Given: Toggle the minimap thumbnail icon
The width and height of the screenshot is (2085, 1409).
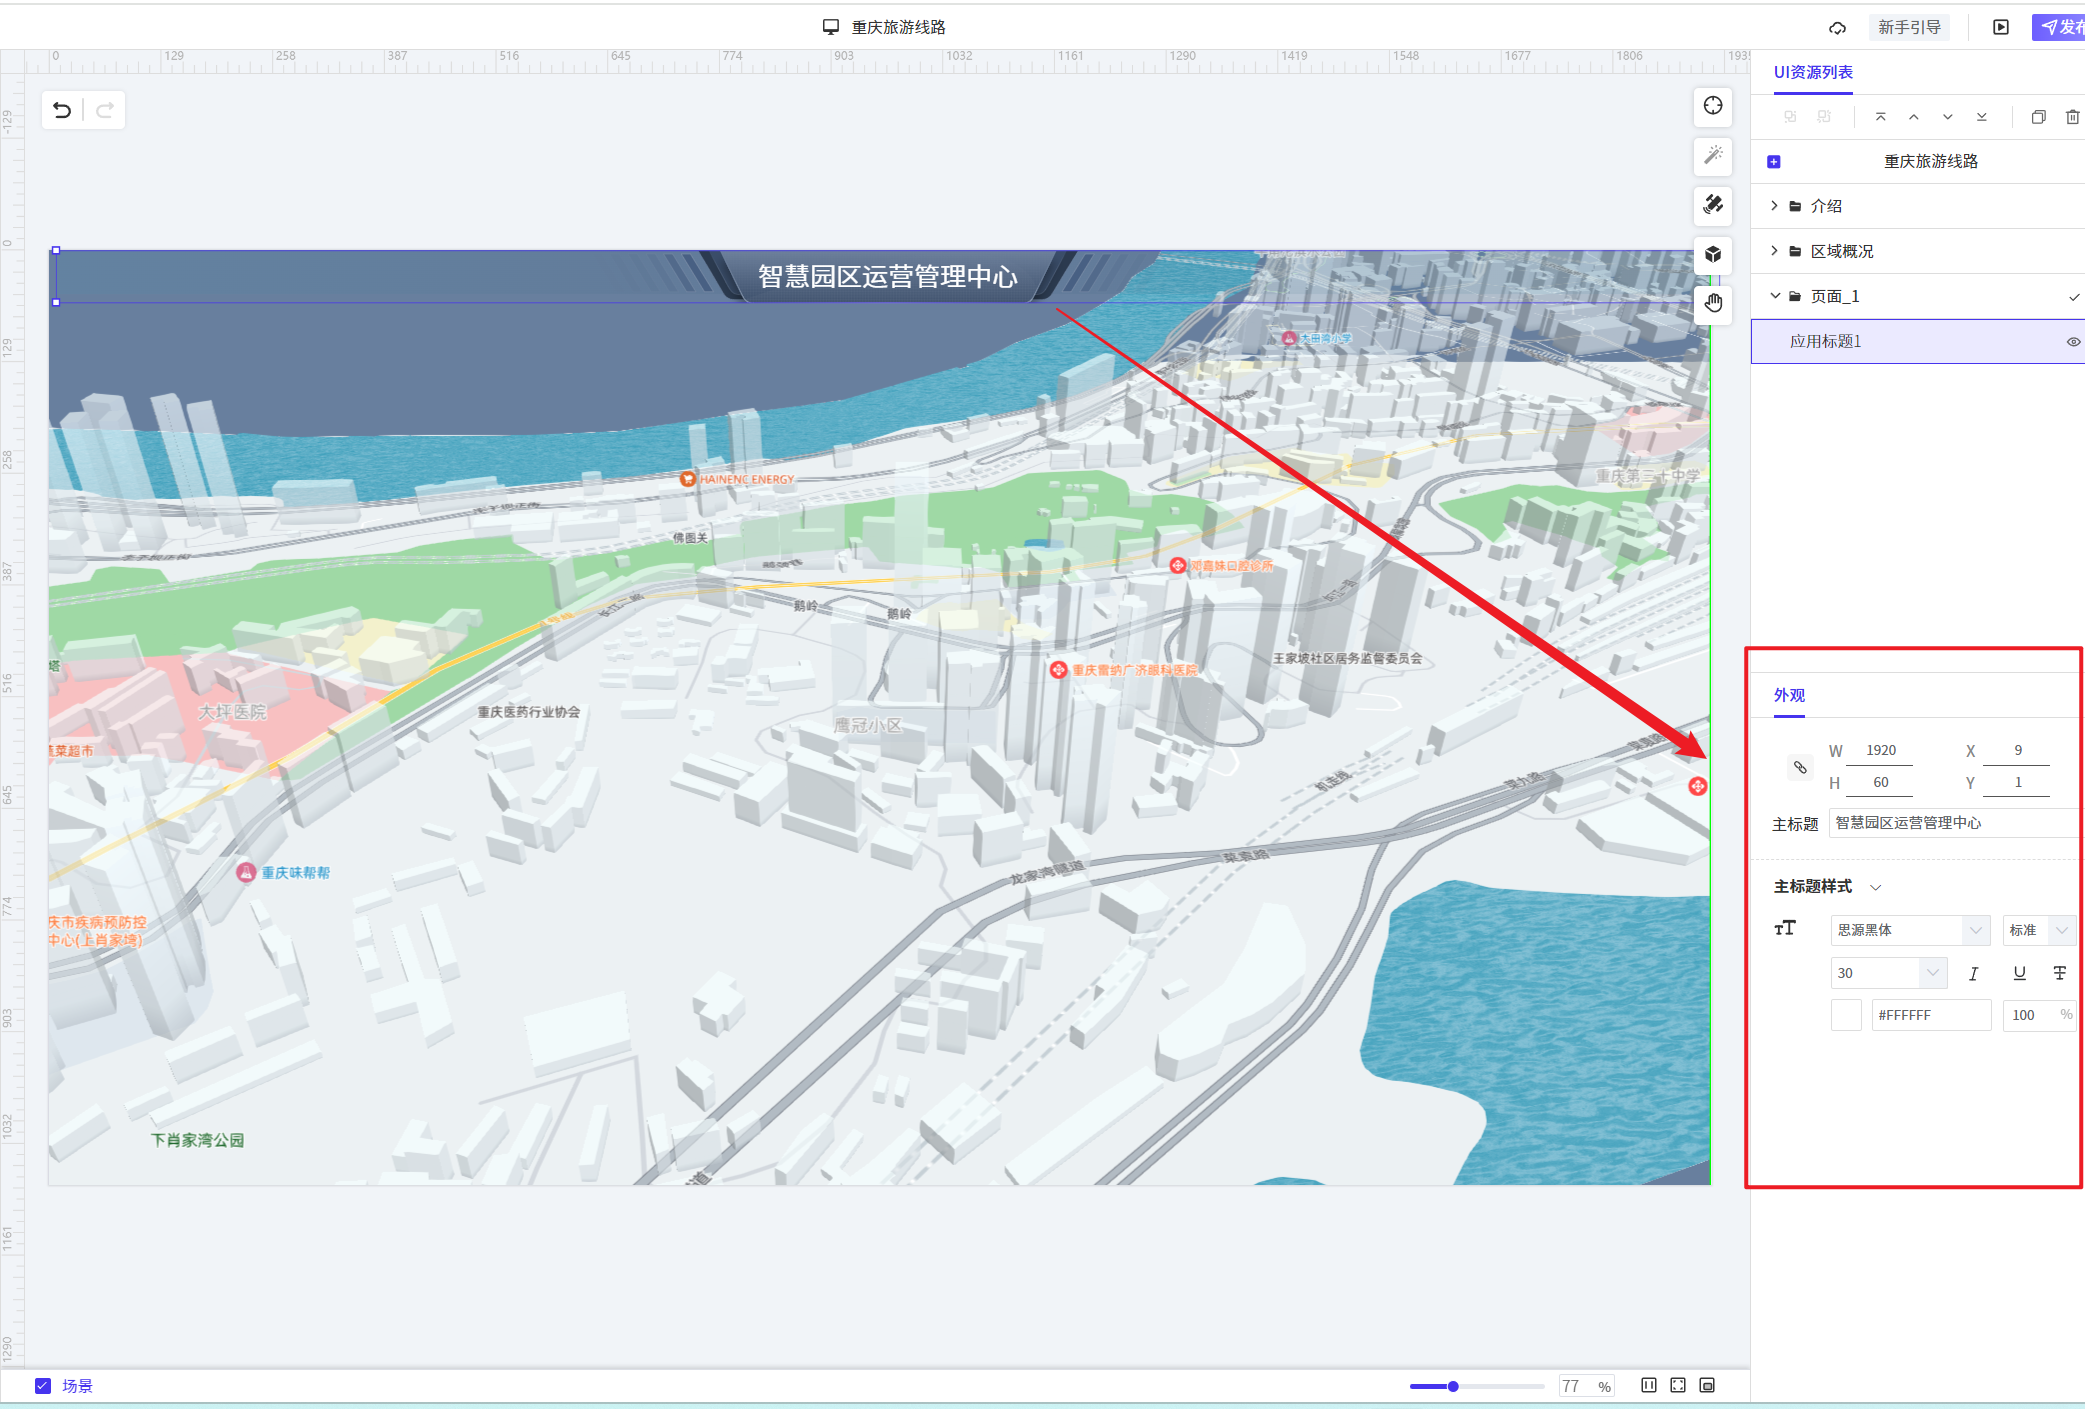Looking at the screenshot, I should [1707, 1385].
